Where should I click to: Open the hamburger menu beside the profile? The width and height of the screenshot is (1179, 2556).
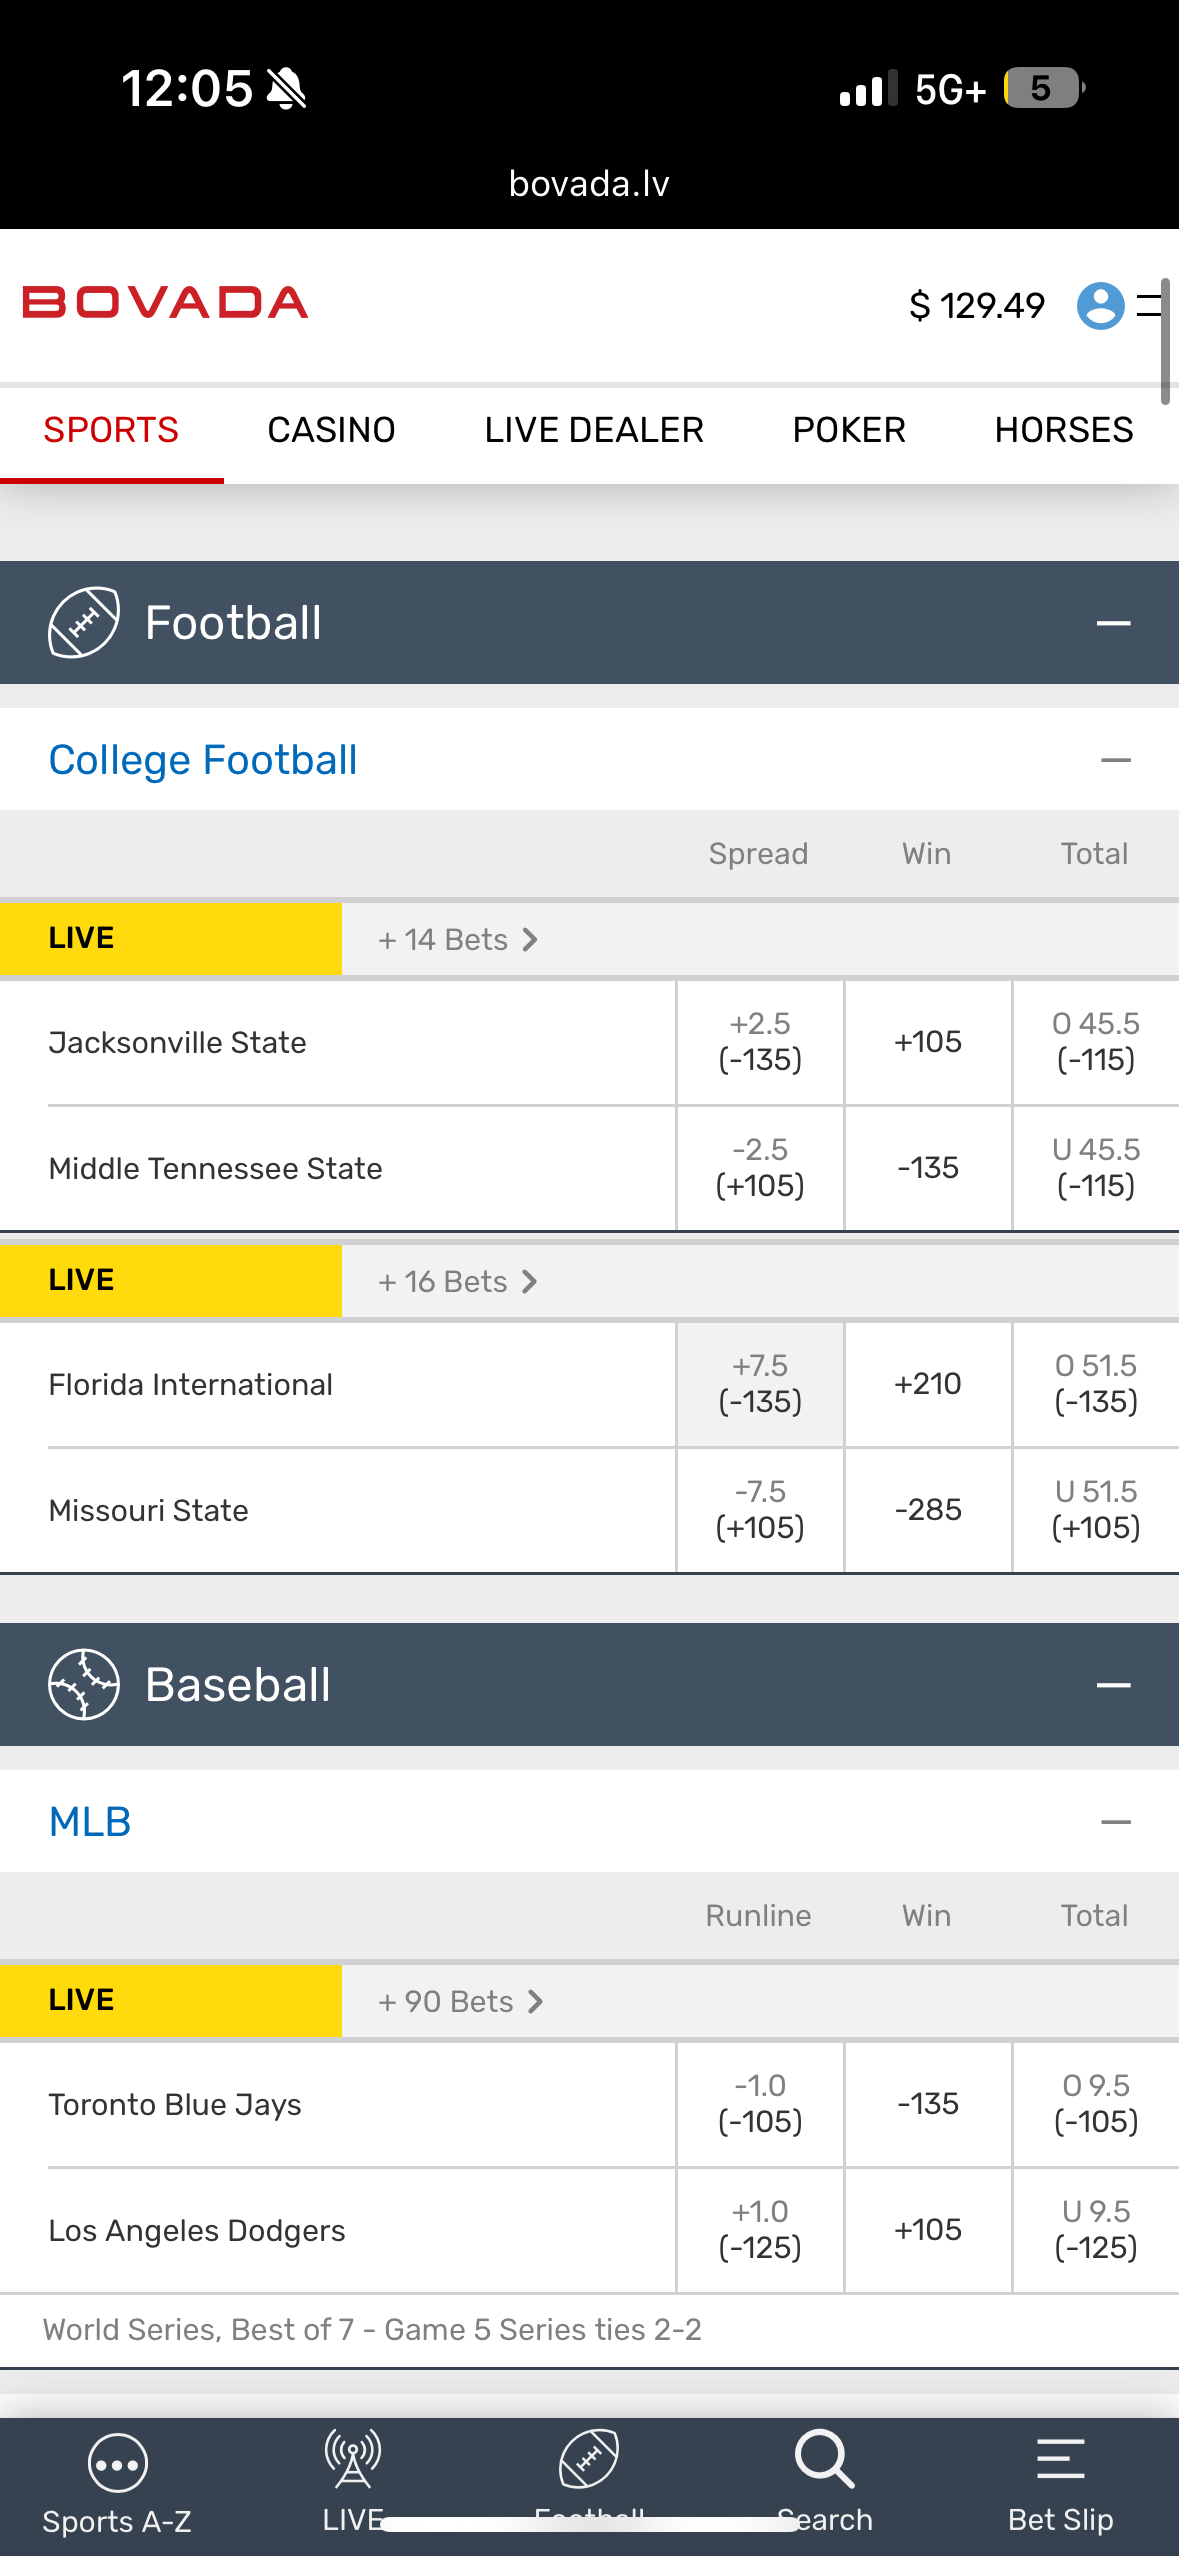pos(1150,305)
